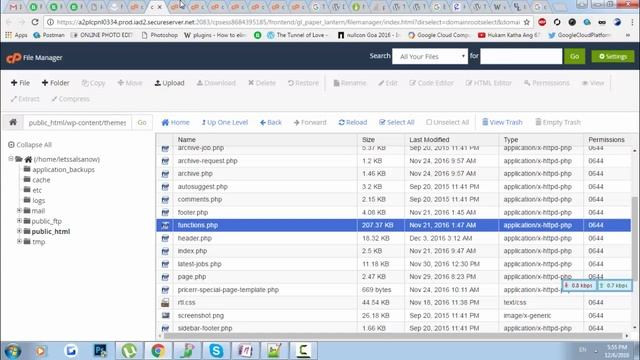This screenshot has width=640, height=360.
Task: Click View Trash
Action: pos(502,122)
